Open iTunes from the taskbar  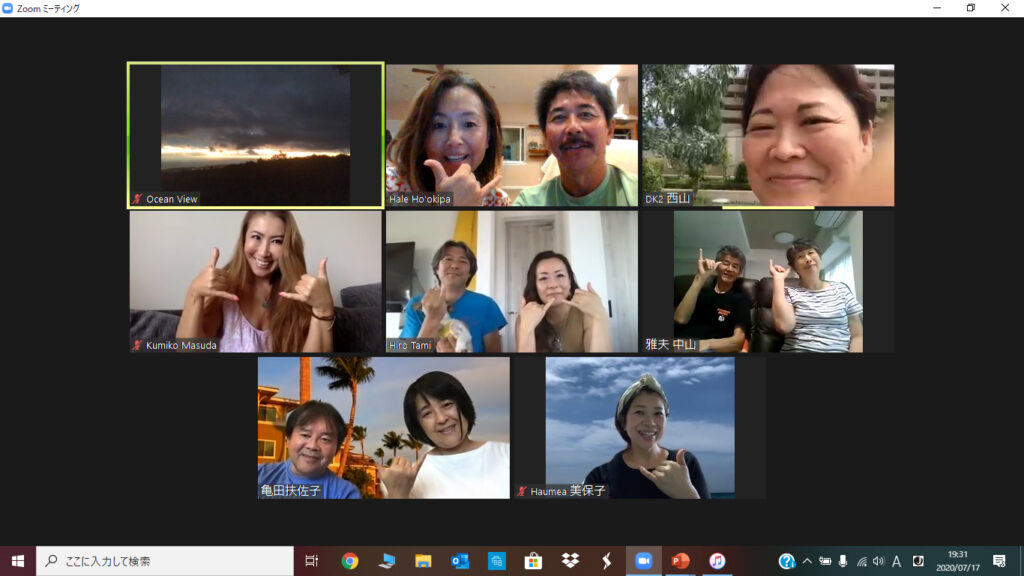(717, 561)
